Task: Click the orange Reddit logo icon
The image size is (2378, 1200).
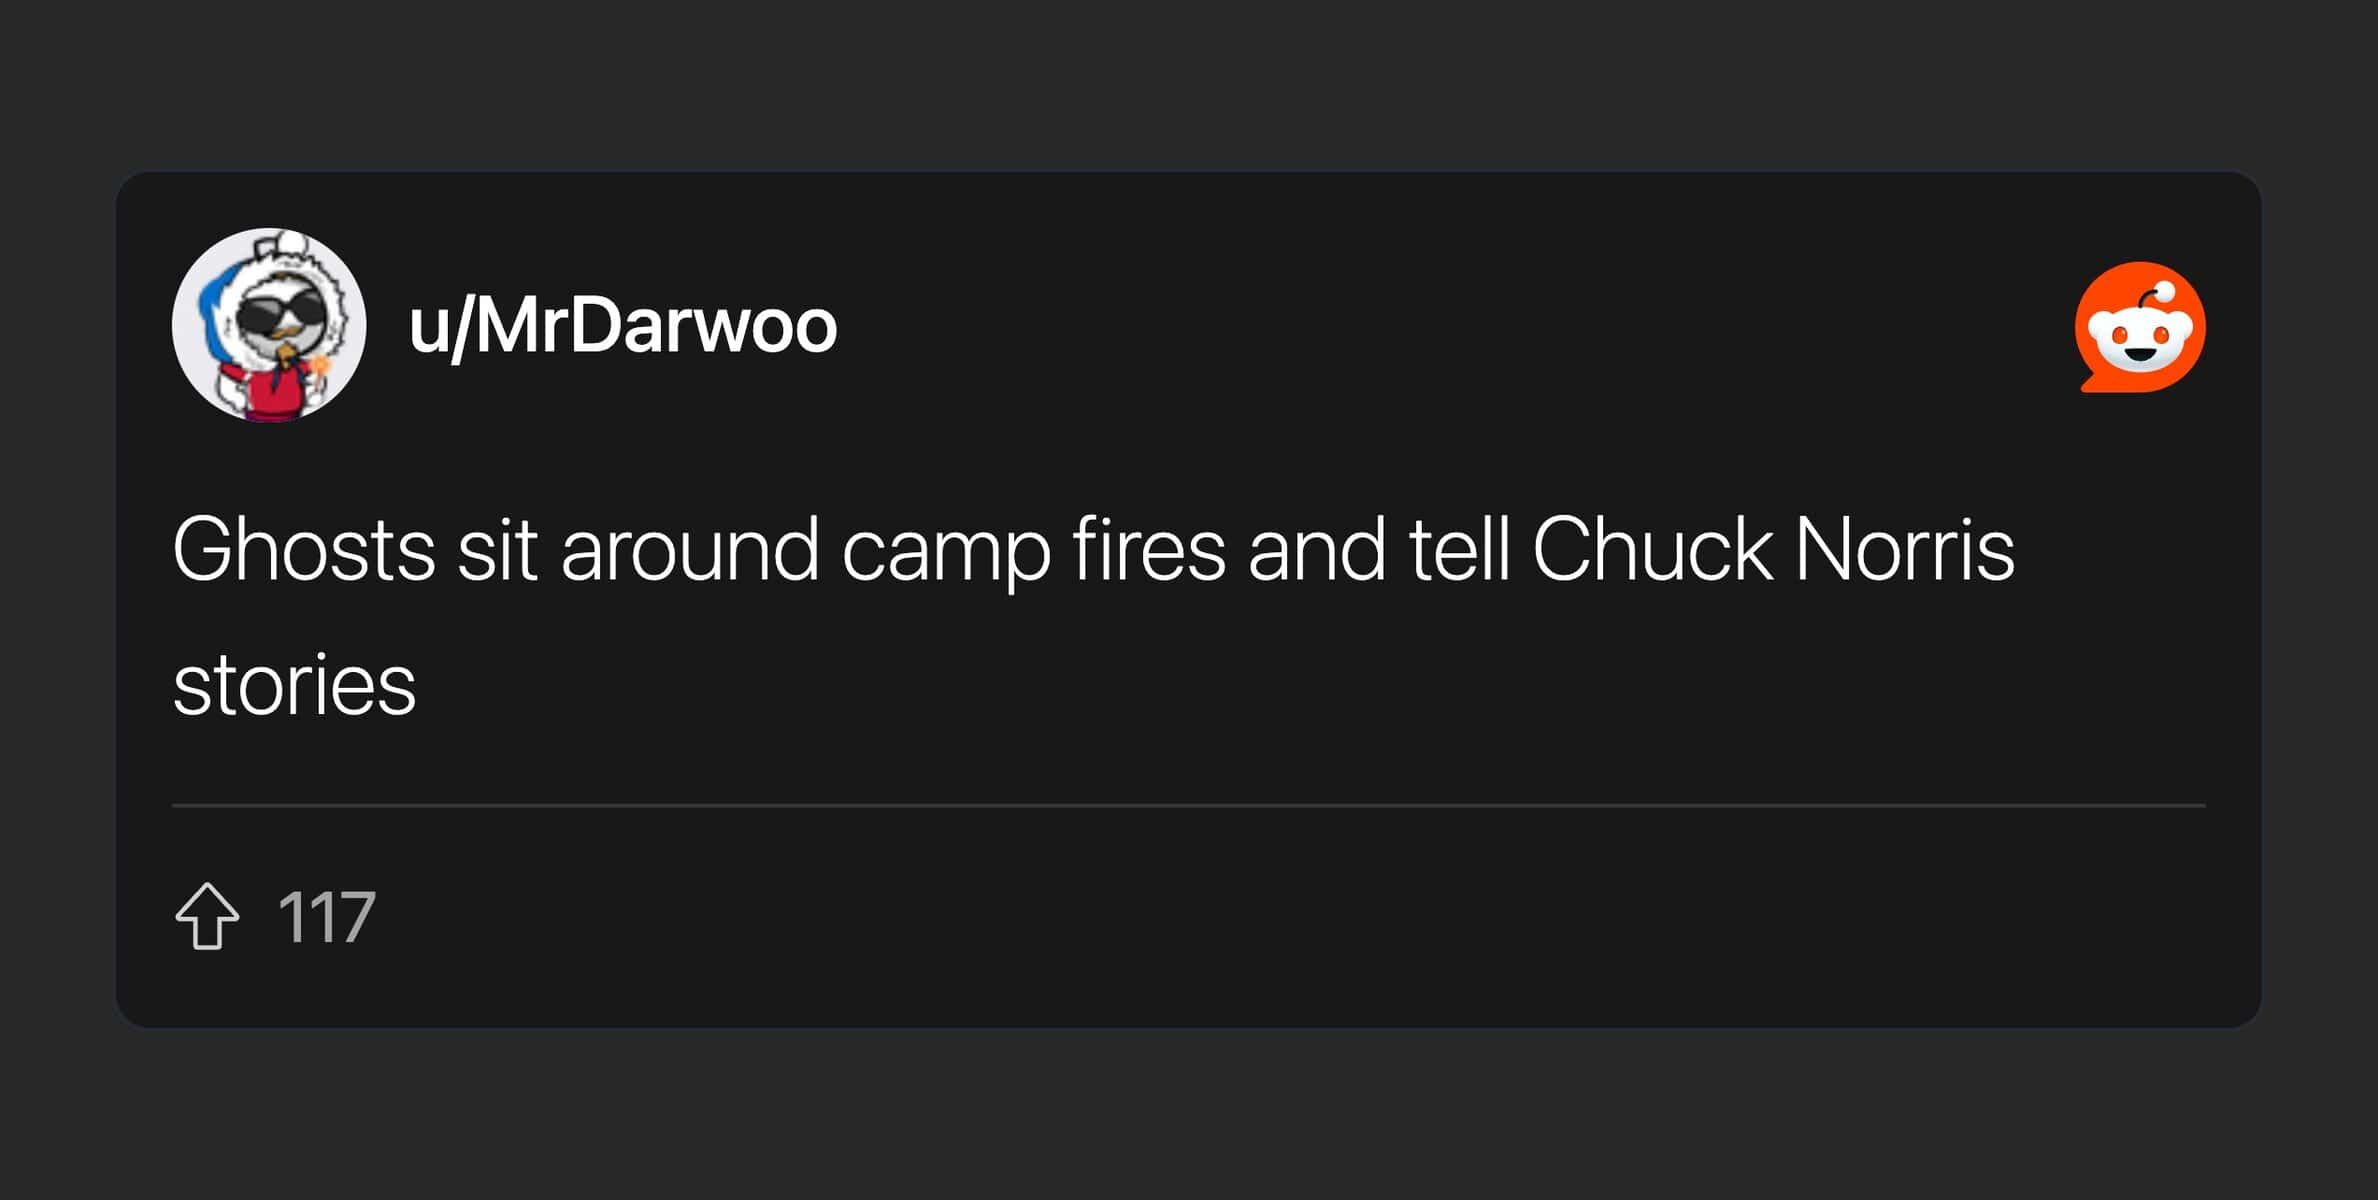Action: click(2139, 327)
